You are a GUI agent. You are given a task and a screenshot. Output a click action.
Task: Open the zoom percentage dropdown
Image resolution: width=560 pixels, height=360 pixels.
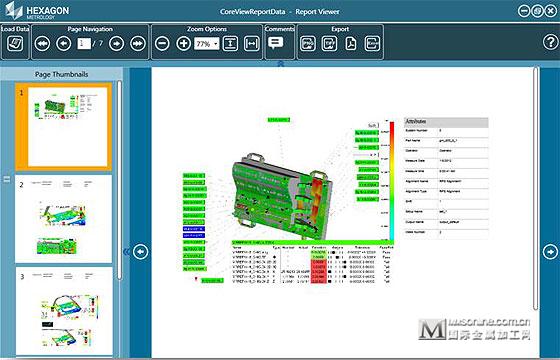pyautogui.click(x=206, y=44)
